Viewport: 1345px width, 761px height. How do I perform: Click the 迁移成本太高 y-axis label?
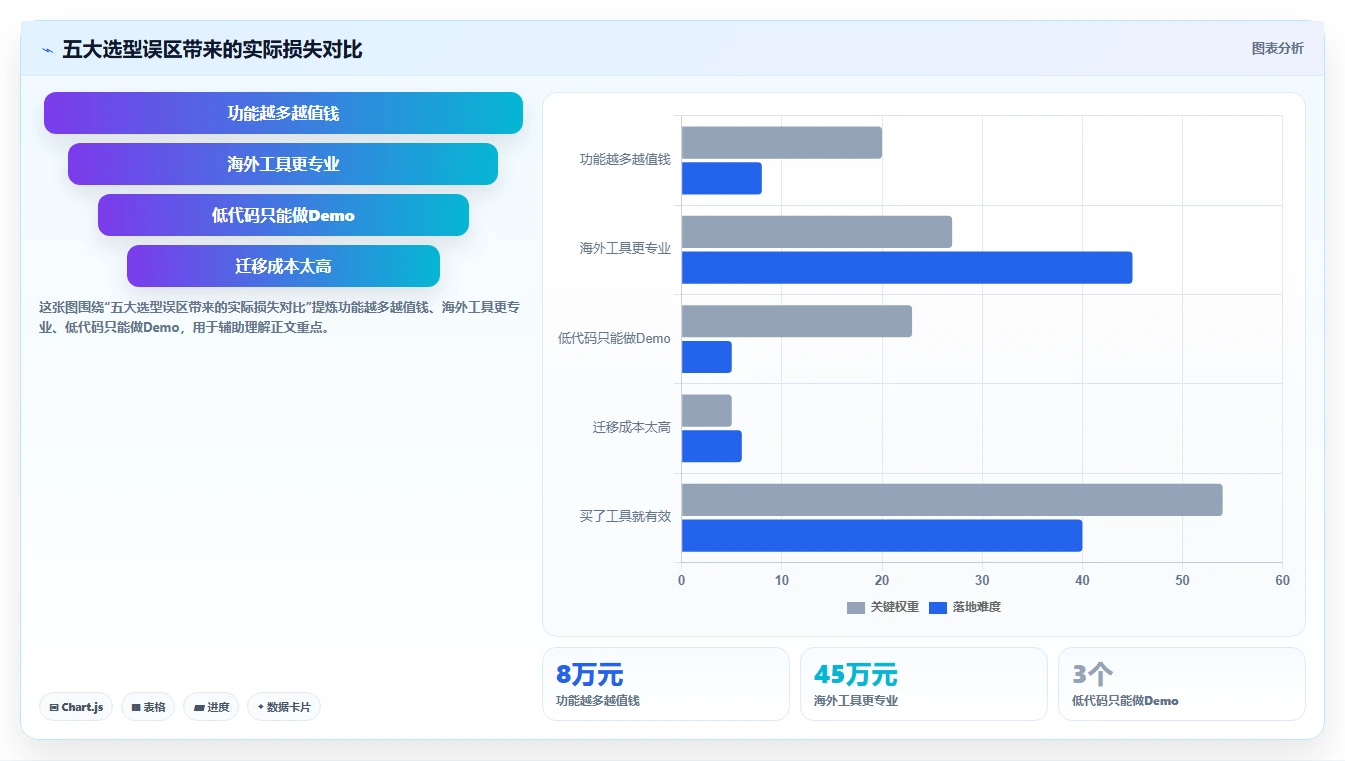[631, 427]
